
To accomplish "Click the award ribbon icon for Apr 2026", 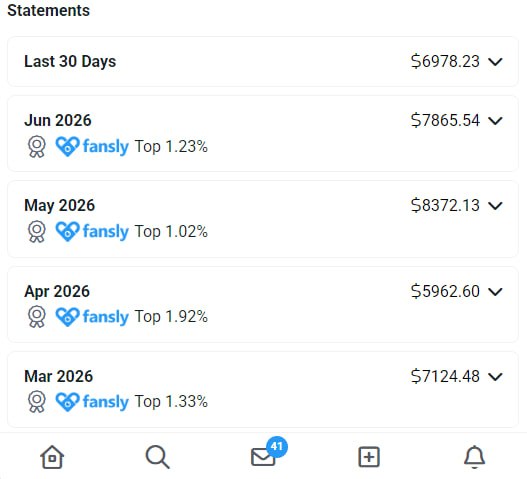I will 37,317.
